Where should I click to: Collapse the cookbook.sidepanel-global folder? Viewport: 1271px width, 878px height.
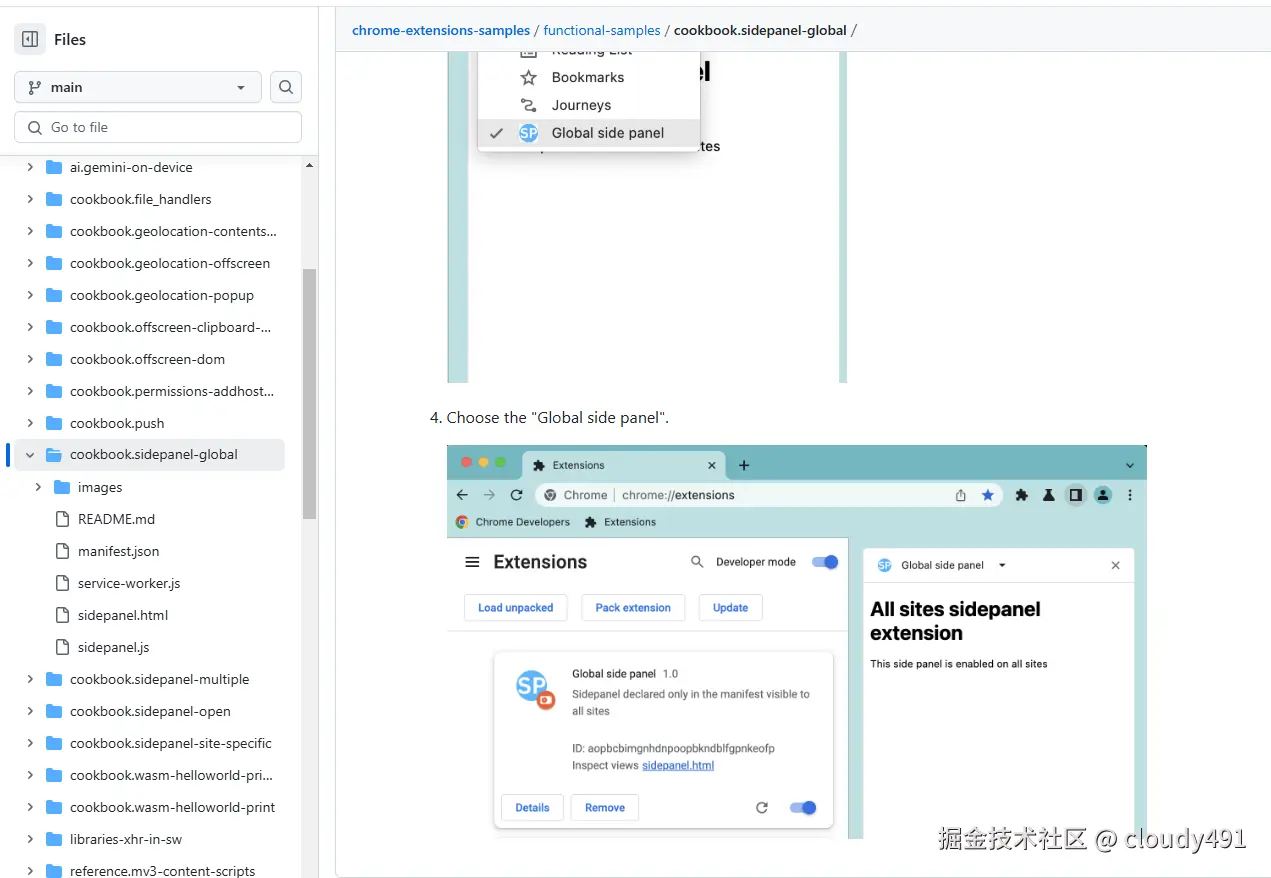[29, 454]
